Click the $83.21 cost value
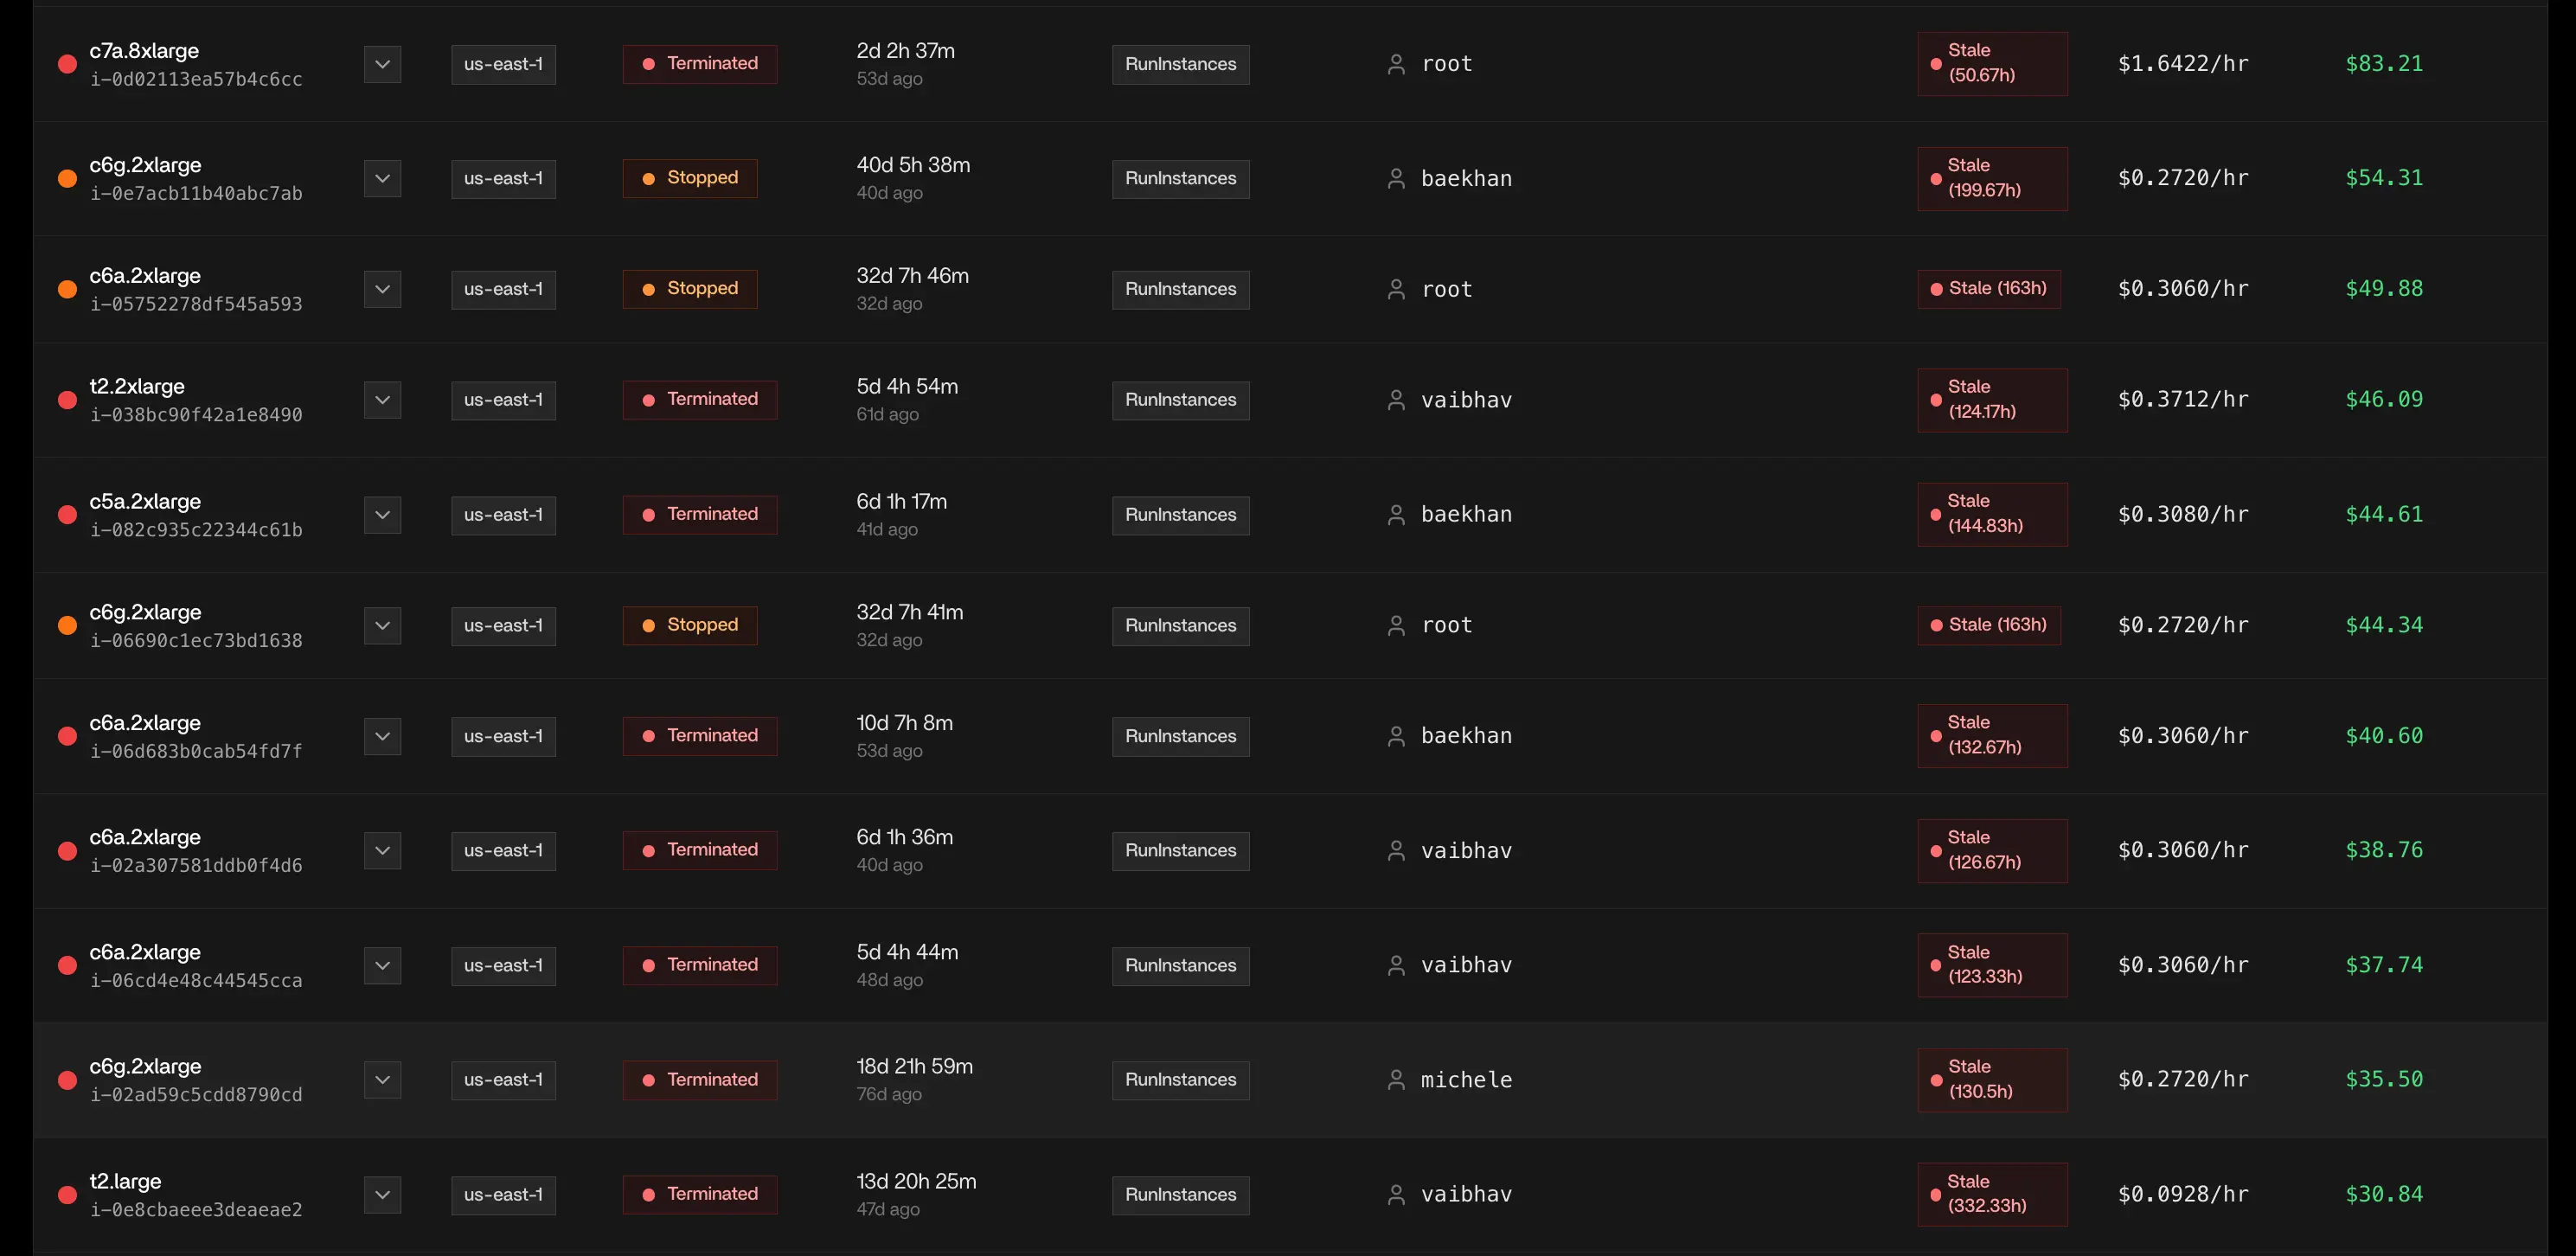2576x1256 pixels. pos(2384,64)
